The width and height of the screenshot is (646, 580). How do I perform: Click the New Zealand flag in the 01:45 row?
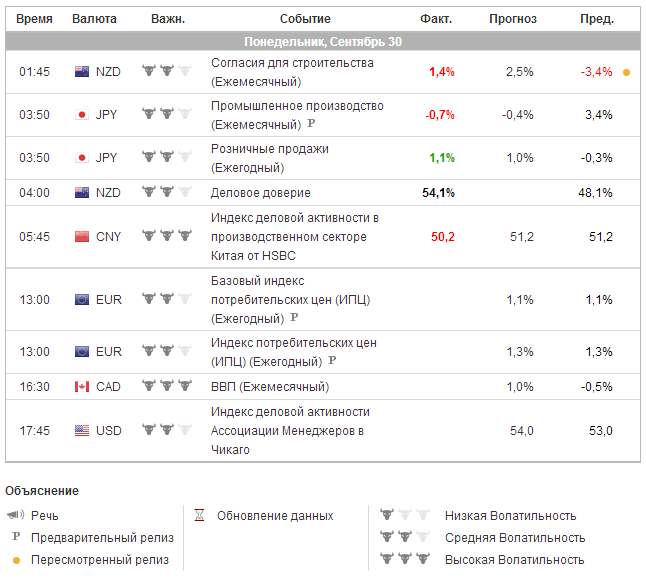82,72
